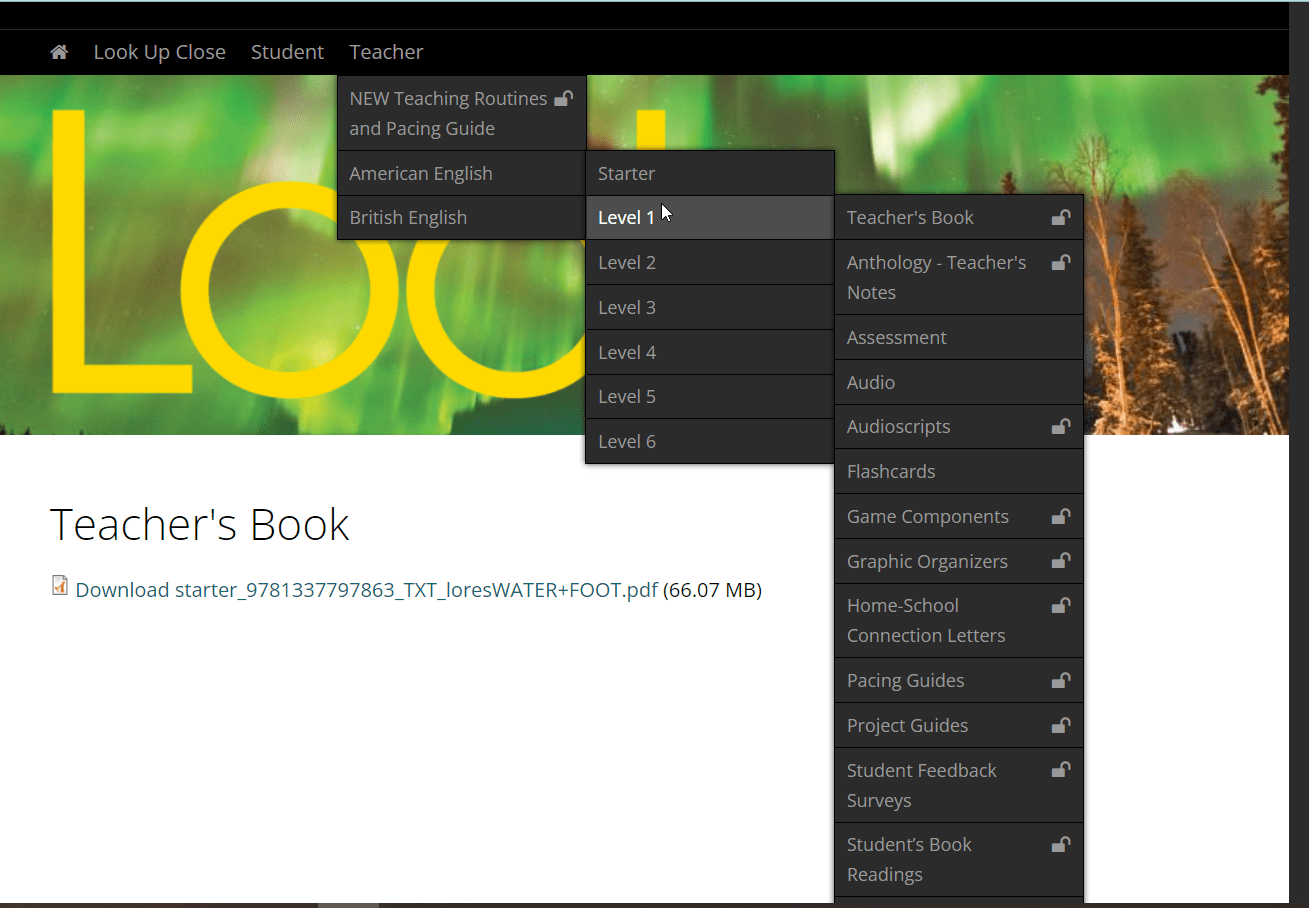Click the padlock beside Home-School Connection Letters
The height and width of the screenshot is (908, 1309).
pos(1060,605)
